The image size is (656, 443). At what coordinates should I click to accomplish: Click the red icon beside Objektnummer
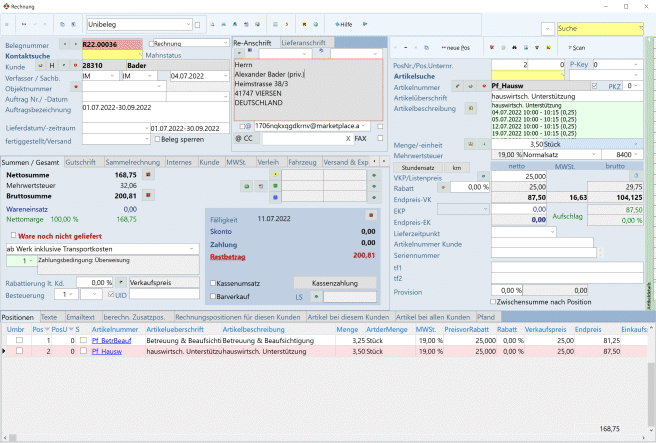click(76, 87)
